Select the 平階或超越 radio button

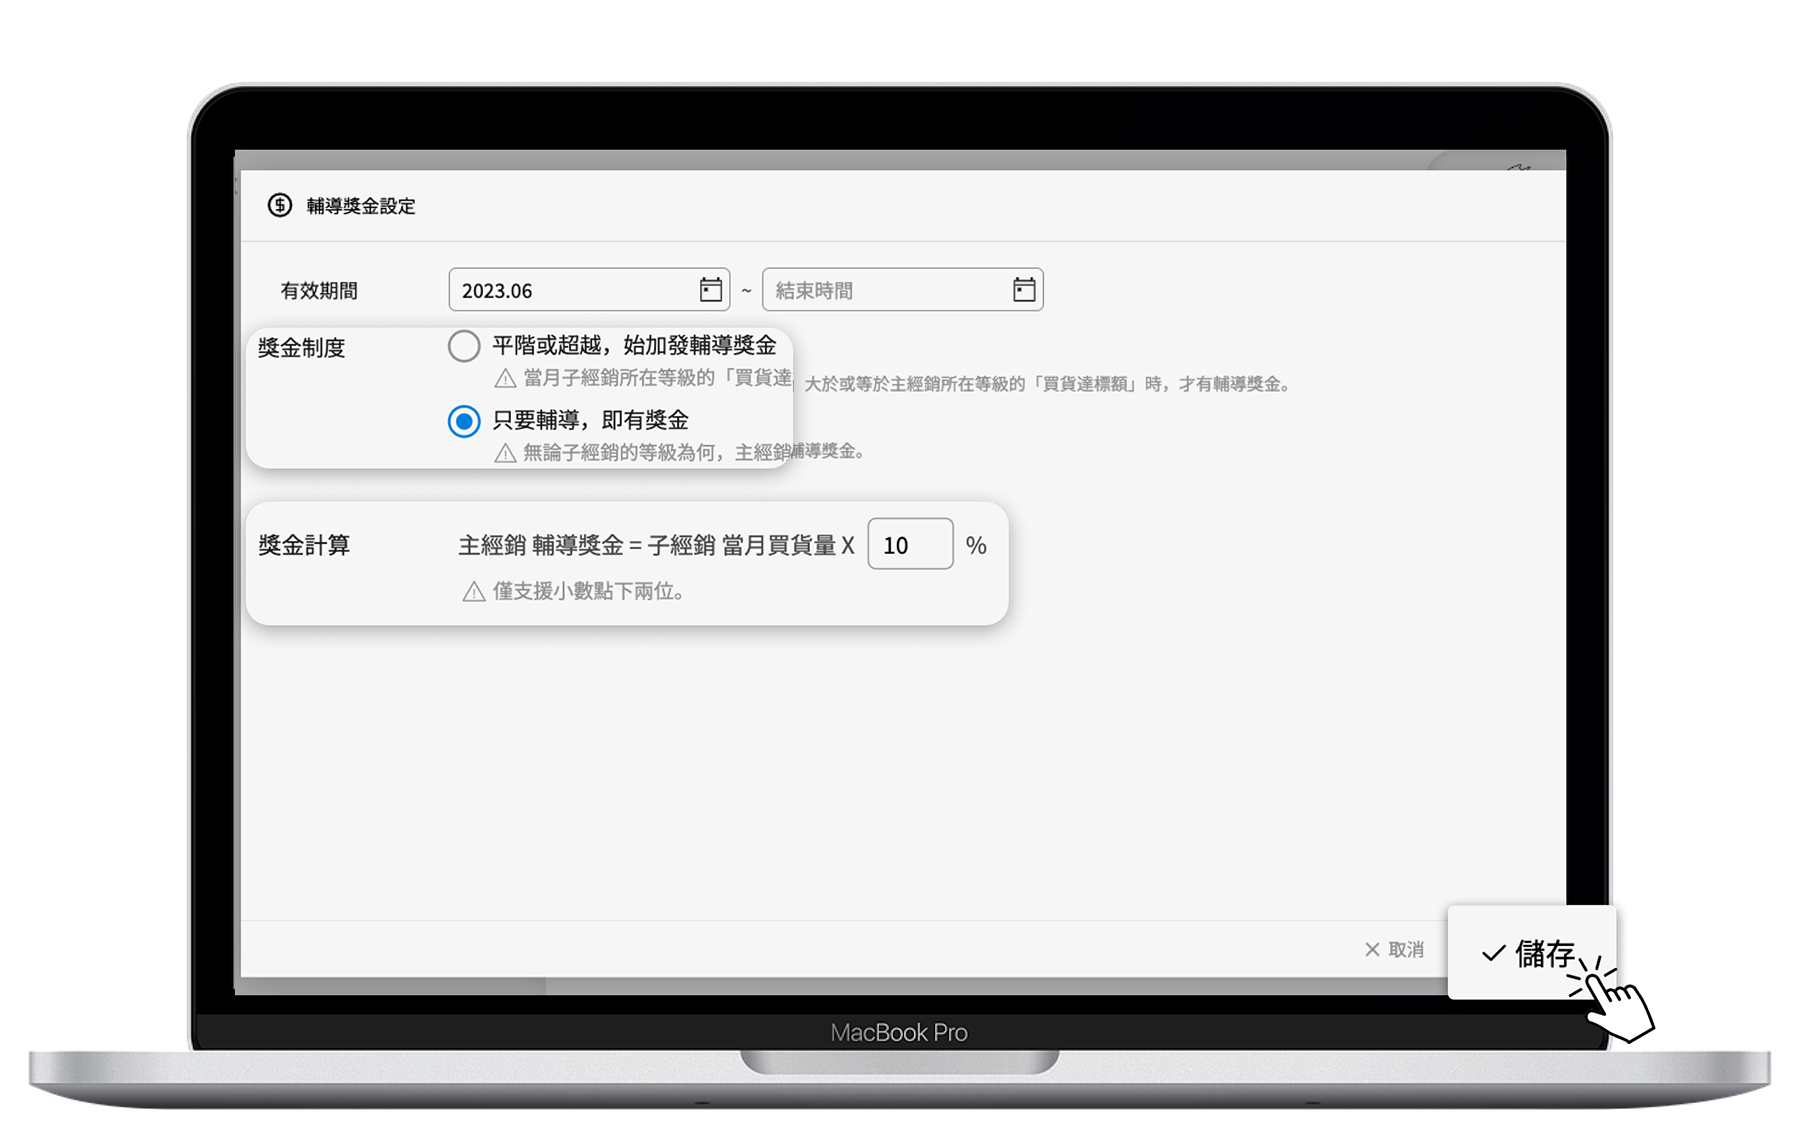464,346
